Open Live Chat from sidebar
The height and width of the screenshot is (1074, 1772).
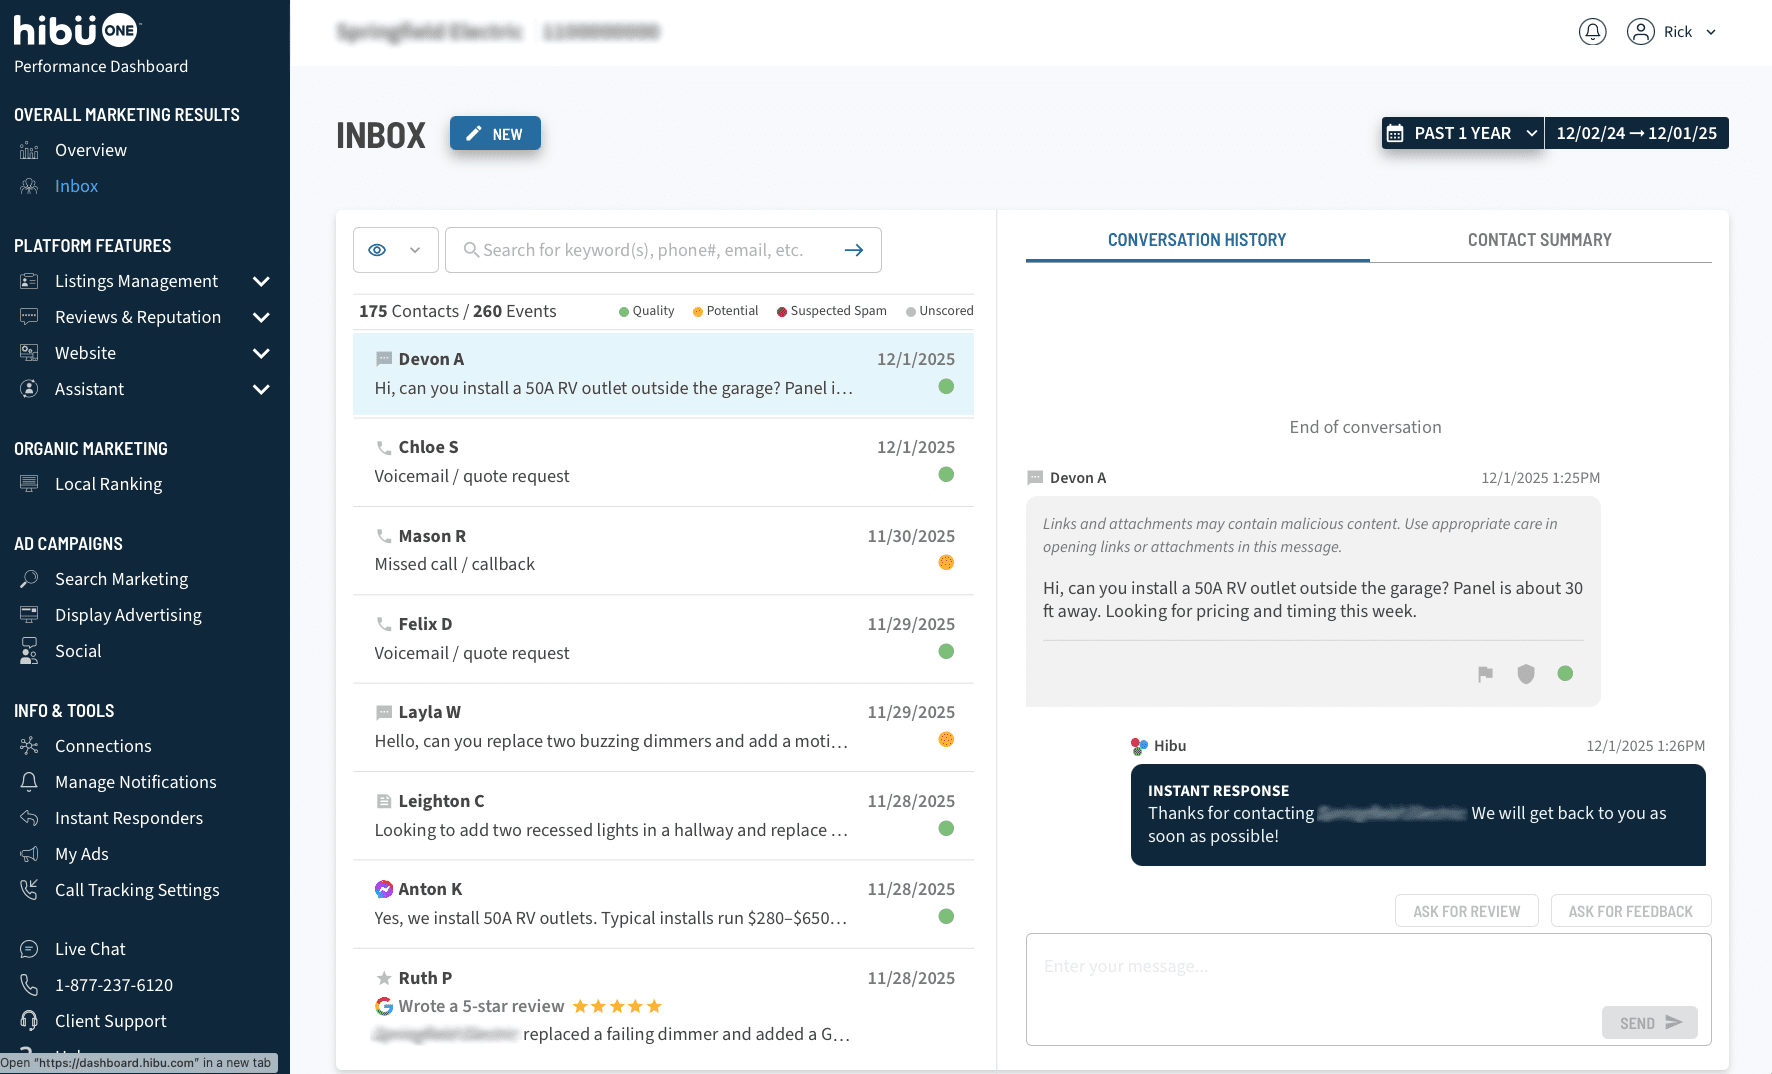90,949
